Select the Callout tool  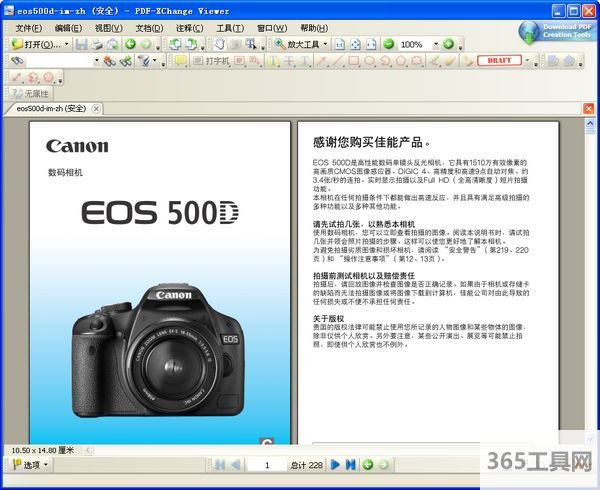pos(254,61)
